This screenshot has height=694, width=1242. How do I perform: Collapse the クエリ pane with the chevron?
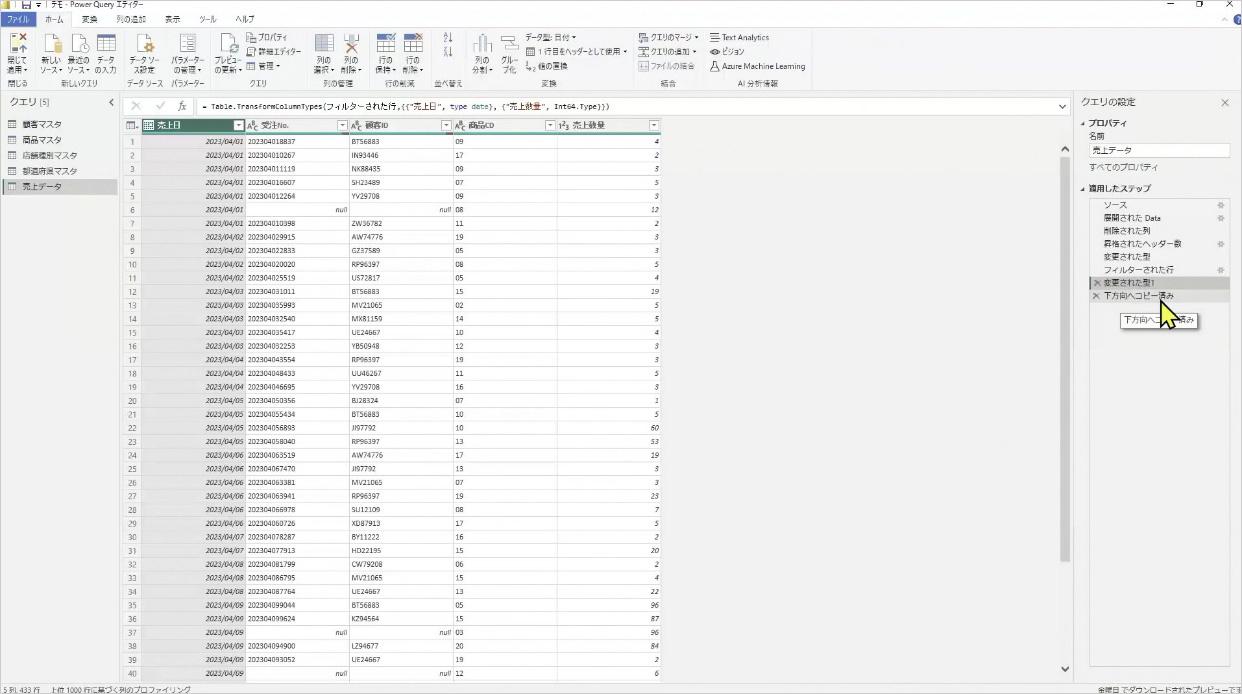[110, 101]
